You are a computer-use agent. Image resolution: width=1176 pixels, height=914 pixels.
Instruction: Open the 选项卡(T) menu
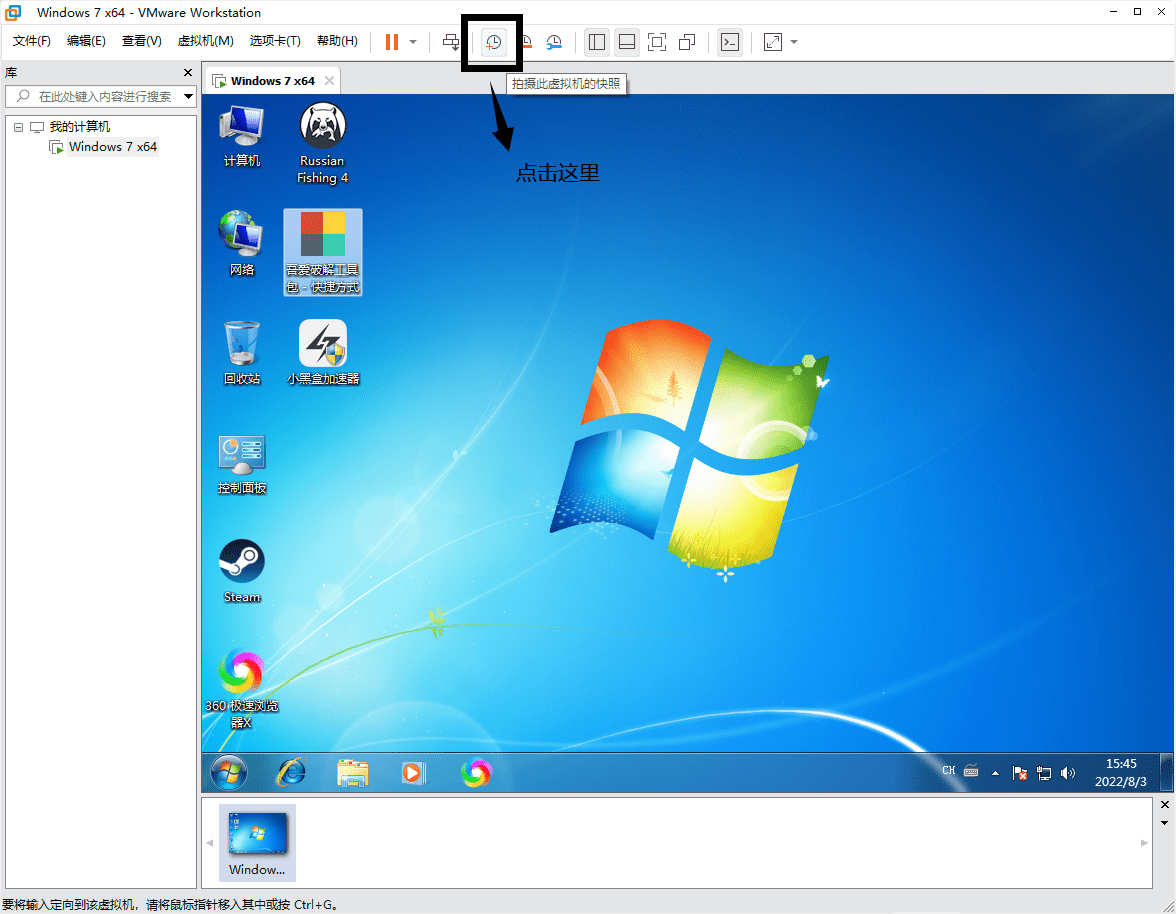coord(274,40)
